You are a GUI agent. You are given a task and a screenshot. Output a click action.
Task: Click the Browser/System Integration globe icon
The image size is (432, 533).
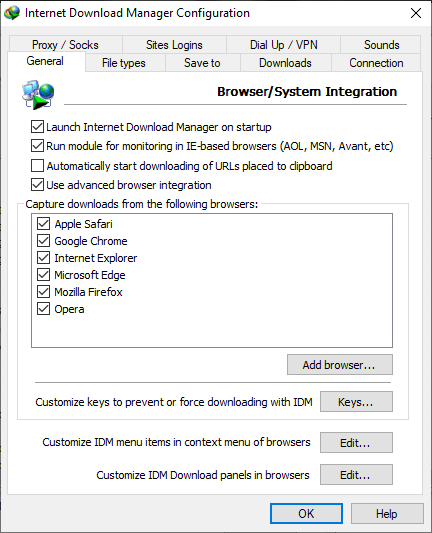pos(38,95)
